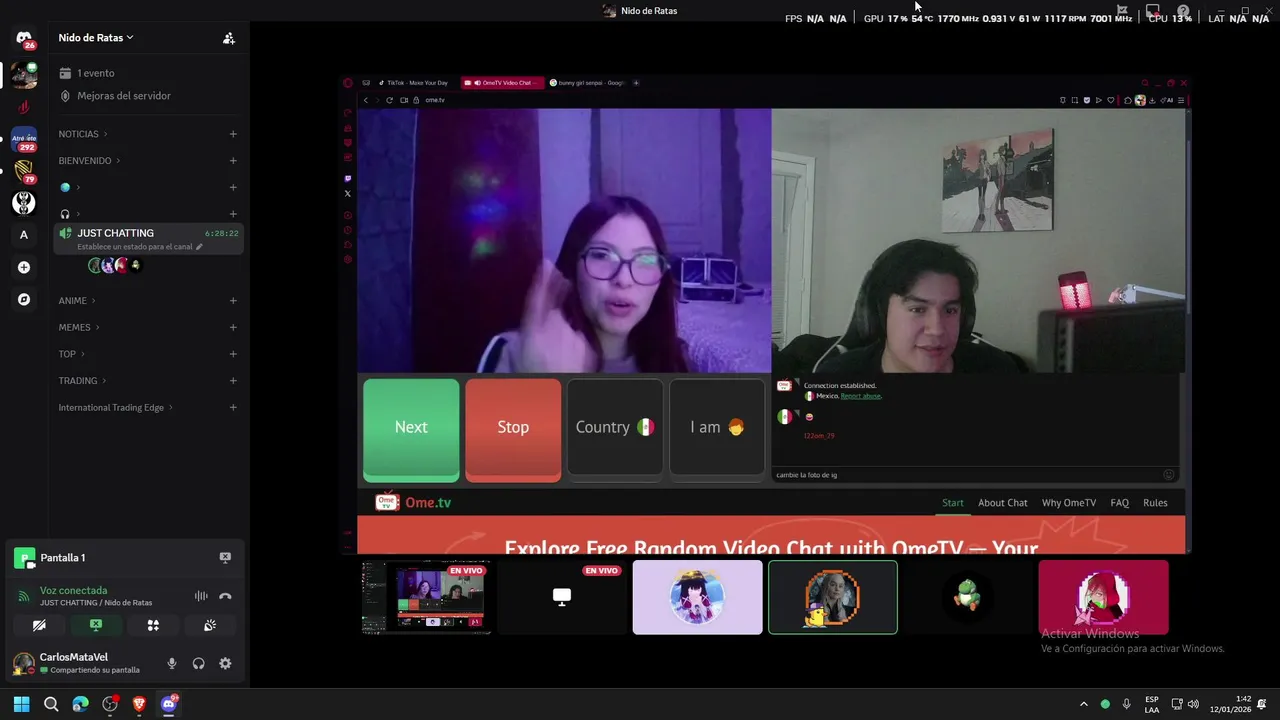Expand the TRADING category
The width and height of the screenshot is (1280, 720).
[x=82, y=381]
